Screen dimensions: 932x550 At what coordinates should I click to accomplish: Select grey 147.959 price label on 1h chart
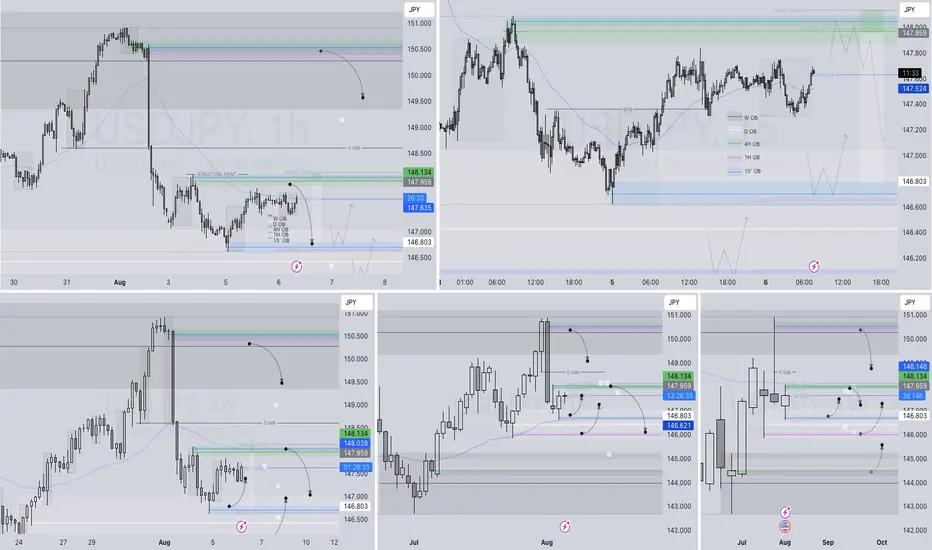419,182
